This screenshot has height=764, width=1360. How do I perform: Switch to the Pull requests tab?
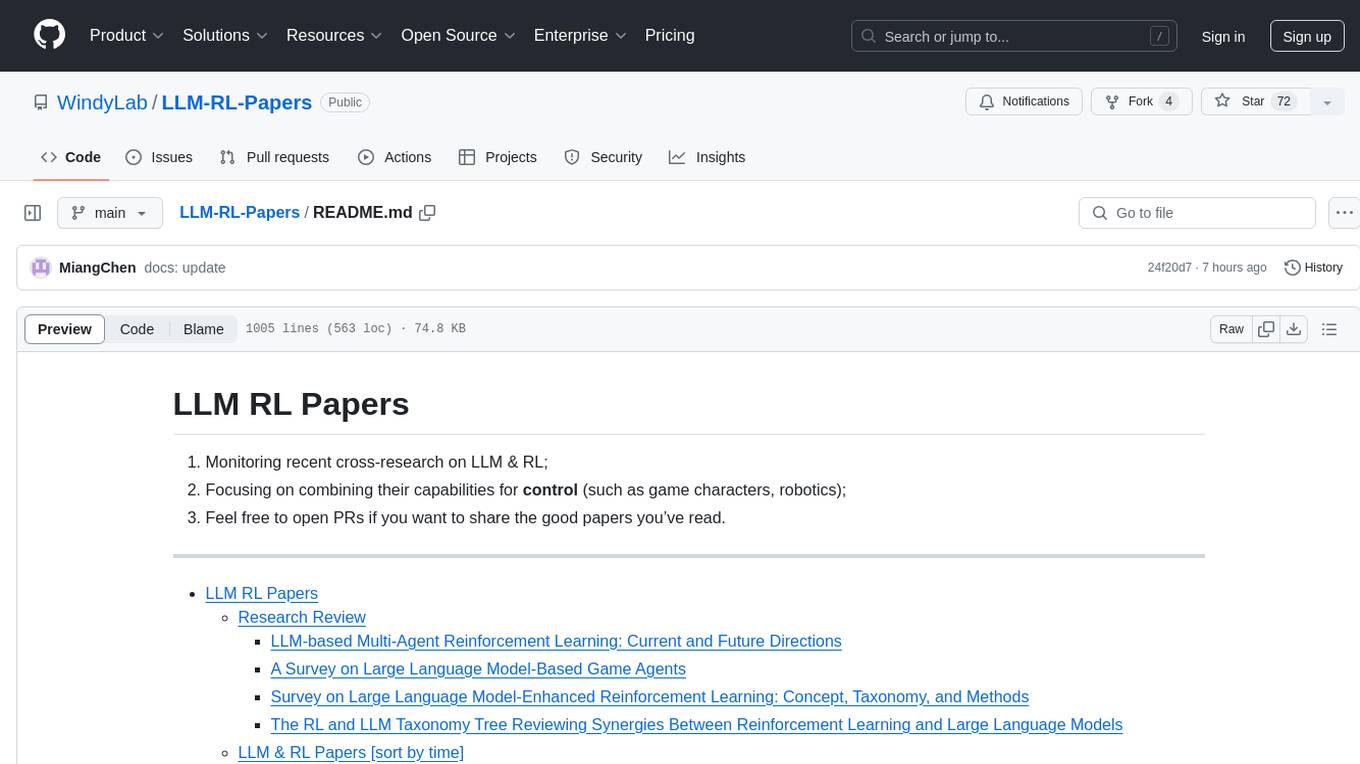coord(274,157)
